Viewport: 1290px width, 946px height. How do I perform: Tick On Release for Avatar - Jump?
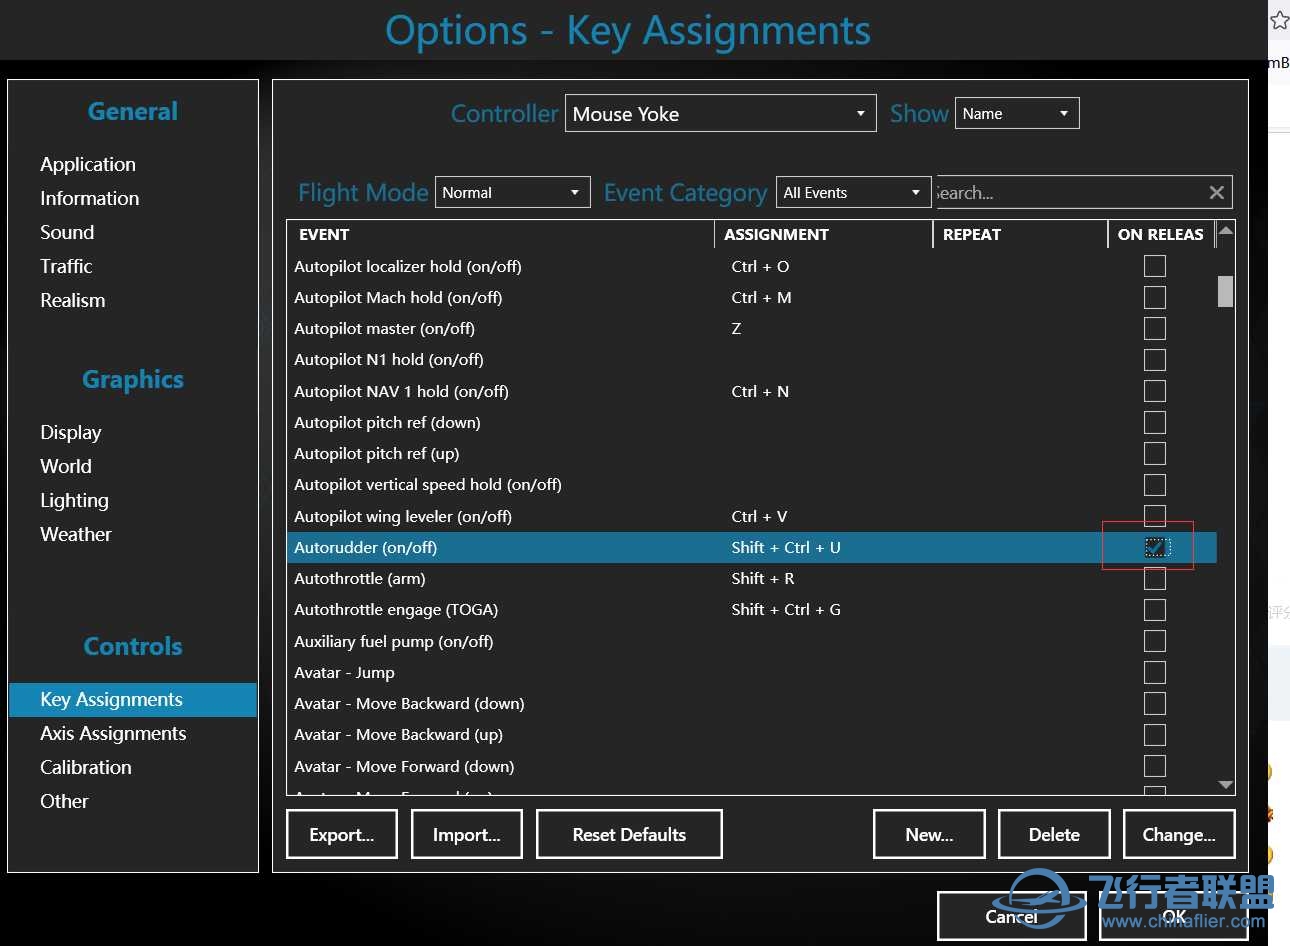[x=1155, y=672]
